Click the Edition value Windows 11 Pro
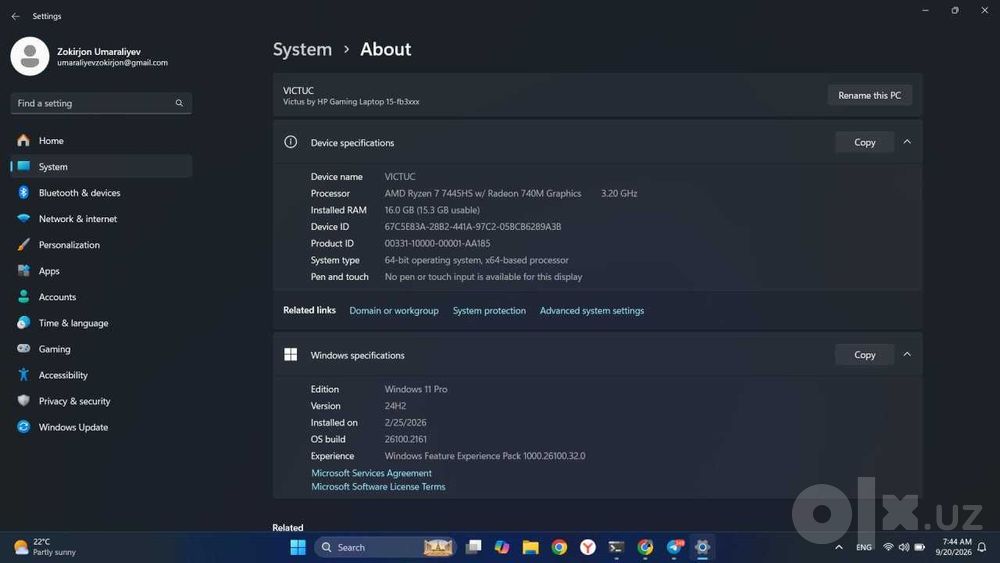This screenshot has width=1000, height=563. coord(416,389)
